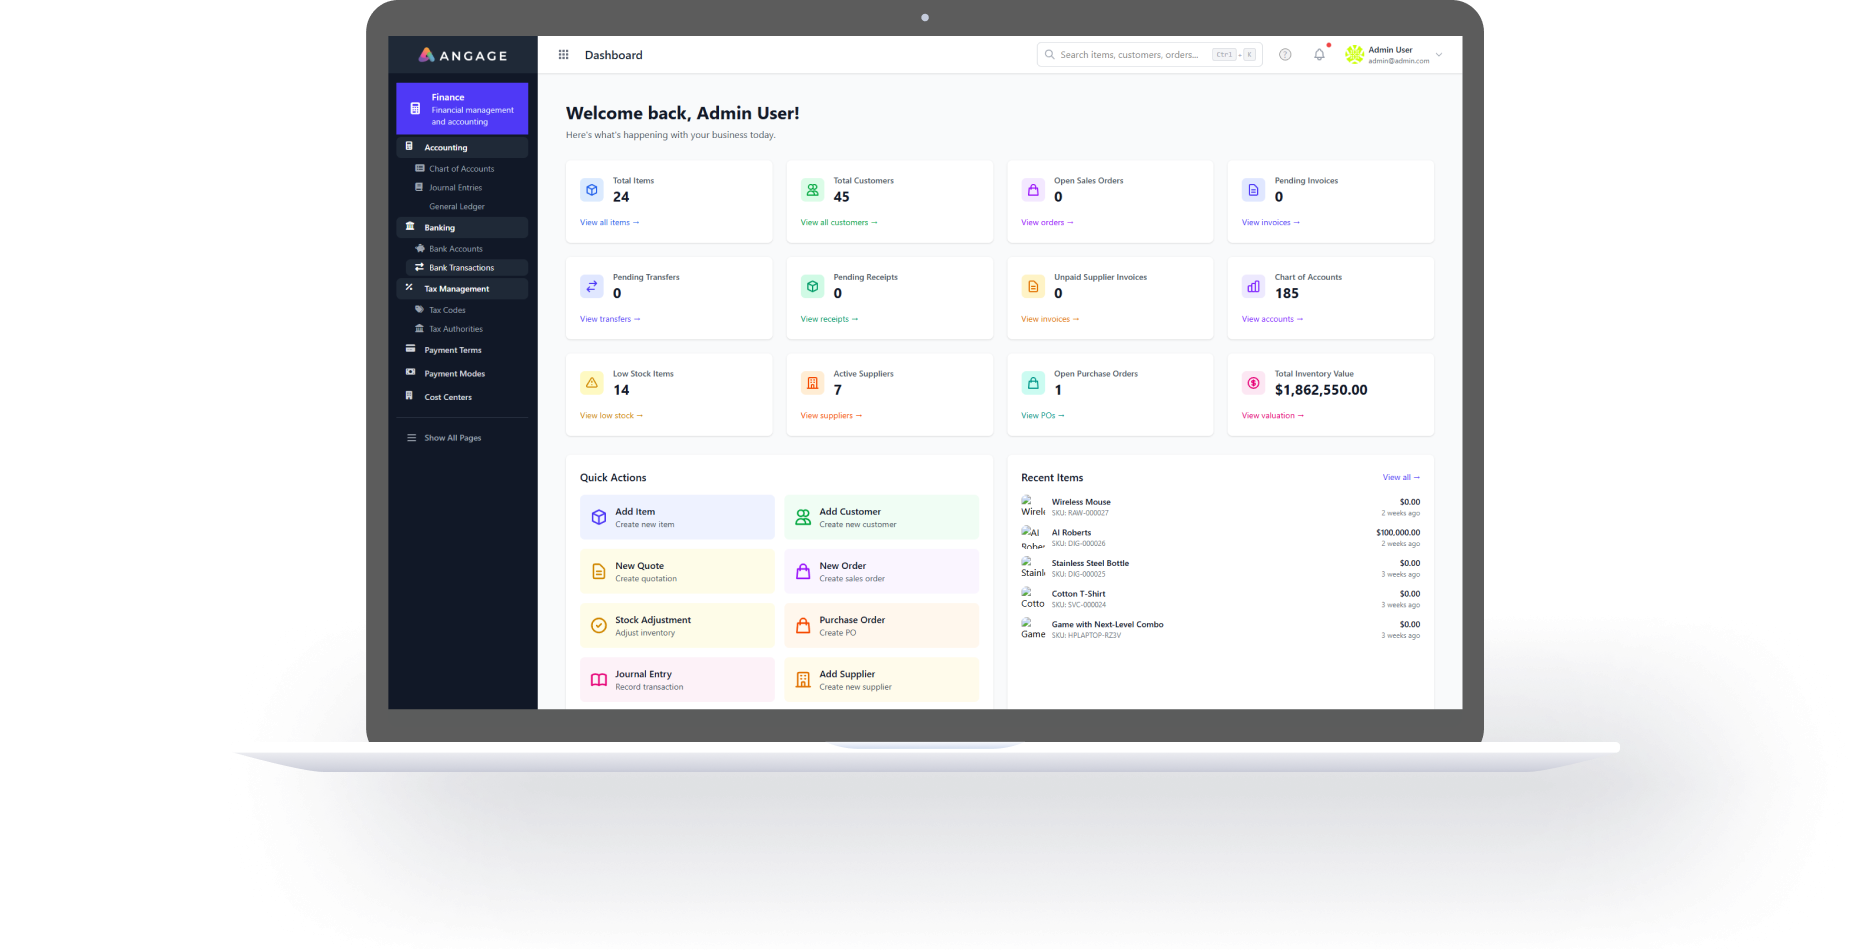
Task: Focus the search items, customers, orders field
Action: [1130, 55]
